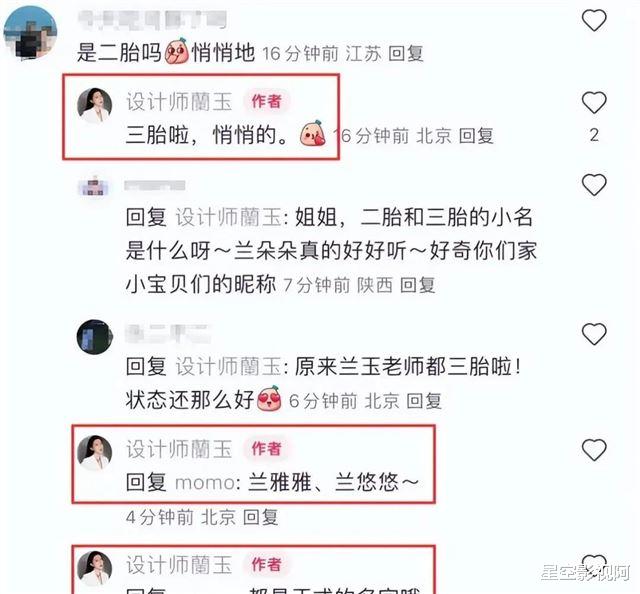Viewport: 640px width, 594px height.
Task: Open mentioned 设计师蘭玉 in '原来兰玉老师' comment
Action: click(228, 366)
